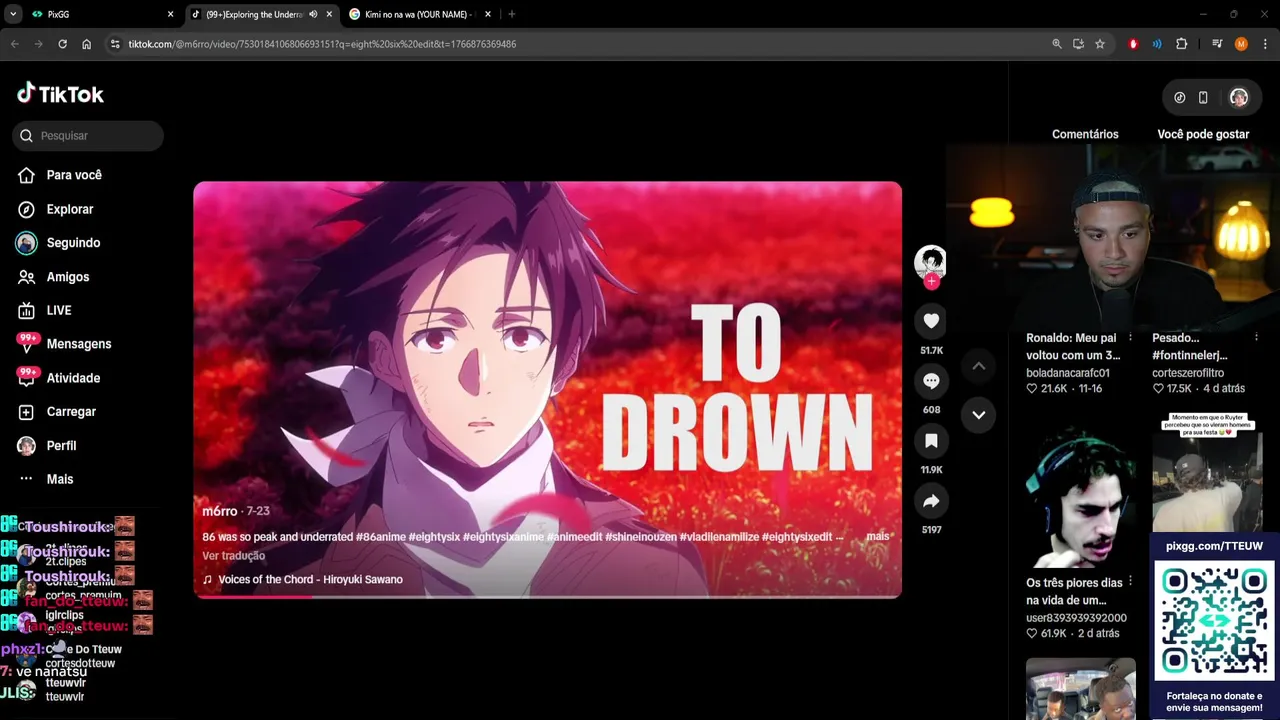Click the #86anime hashtag
This screenshot has width=1280, height=720.
[x=381, y=537]
